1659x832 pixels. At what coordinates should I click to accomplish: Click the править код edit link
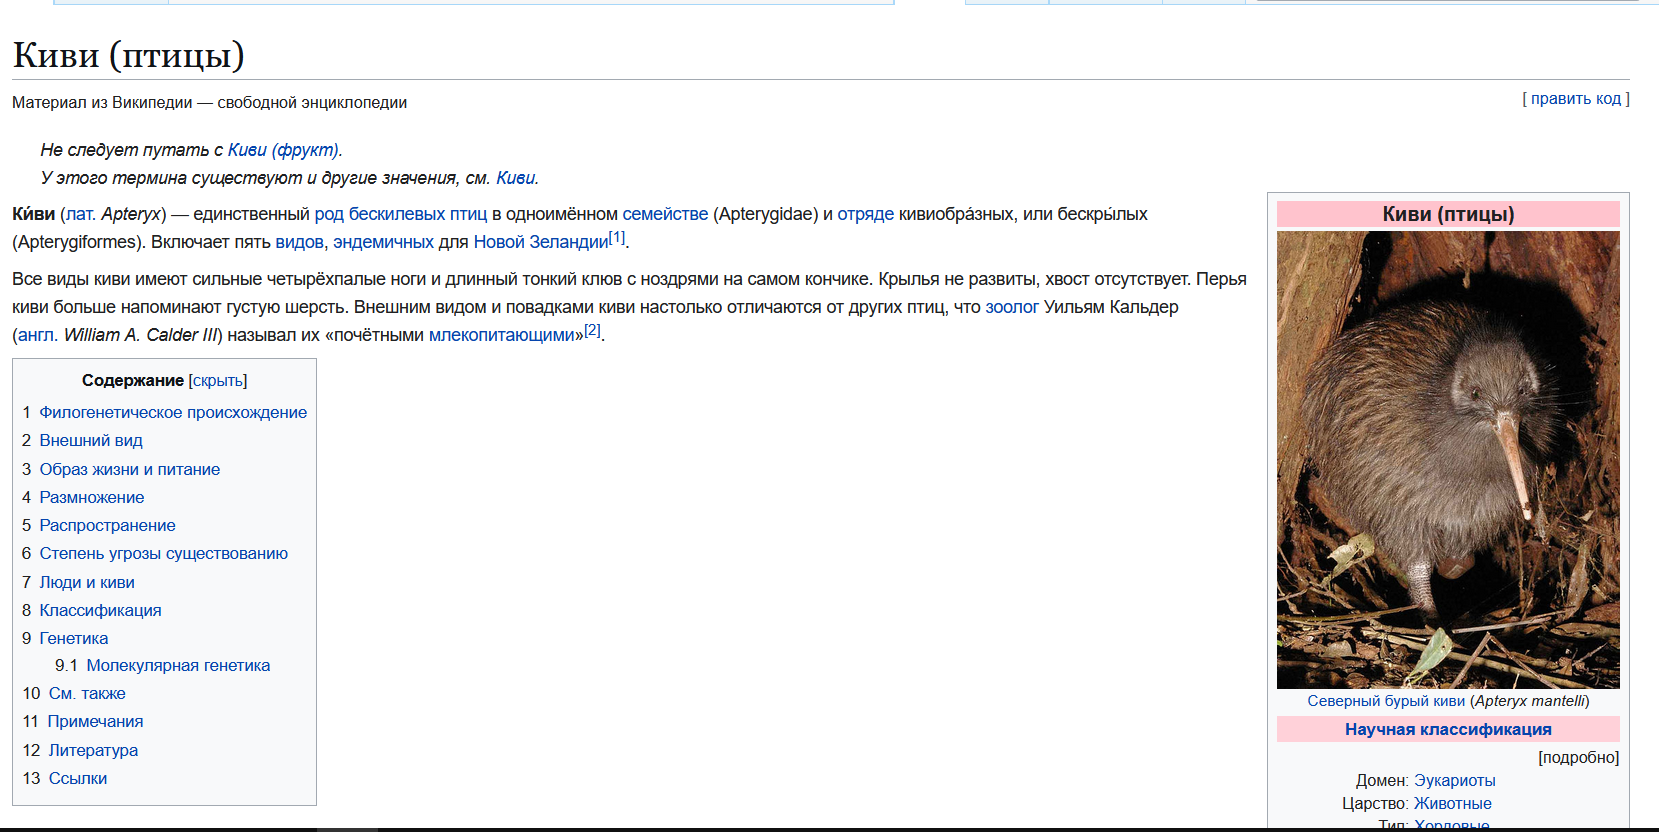tap(1576, 98)
